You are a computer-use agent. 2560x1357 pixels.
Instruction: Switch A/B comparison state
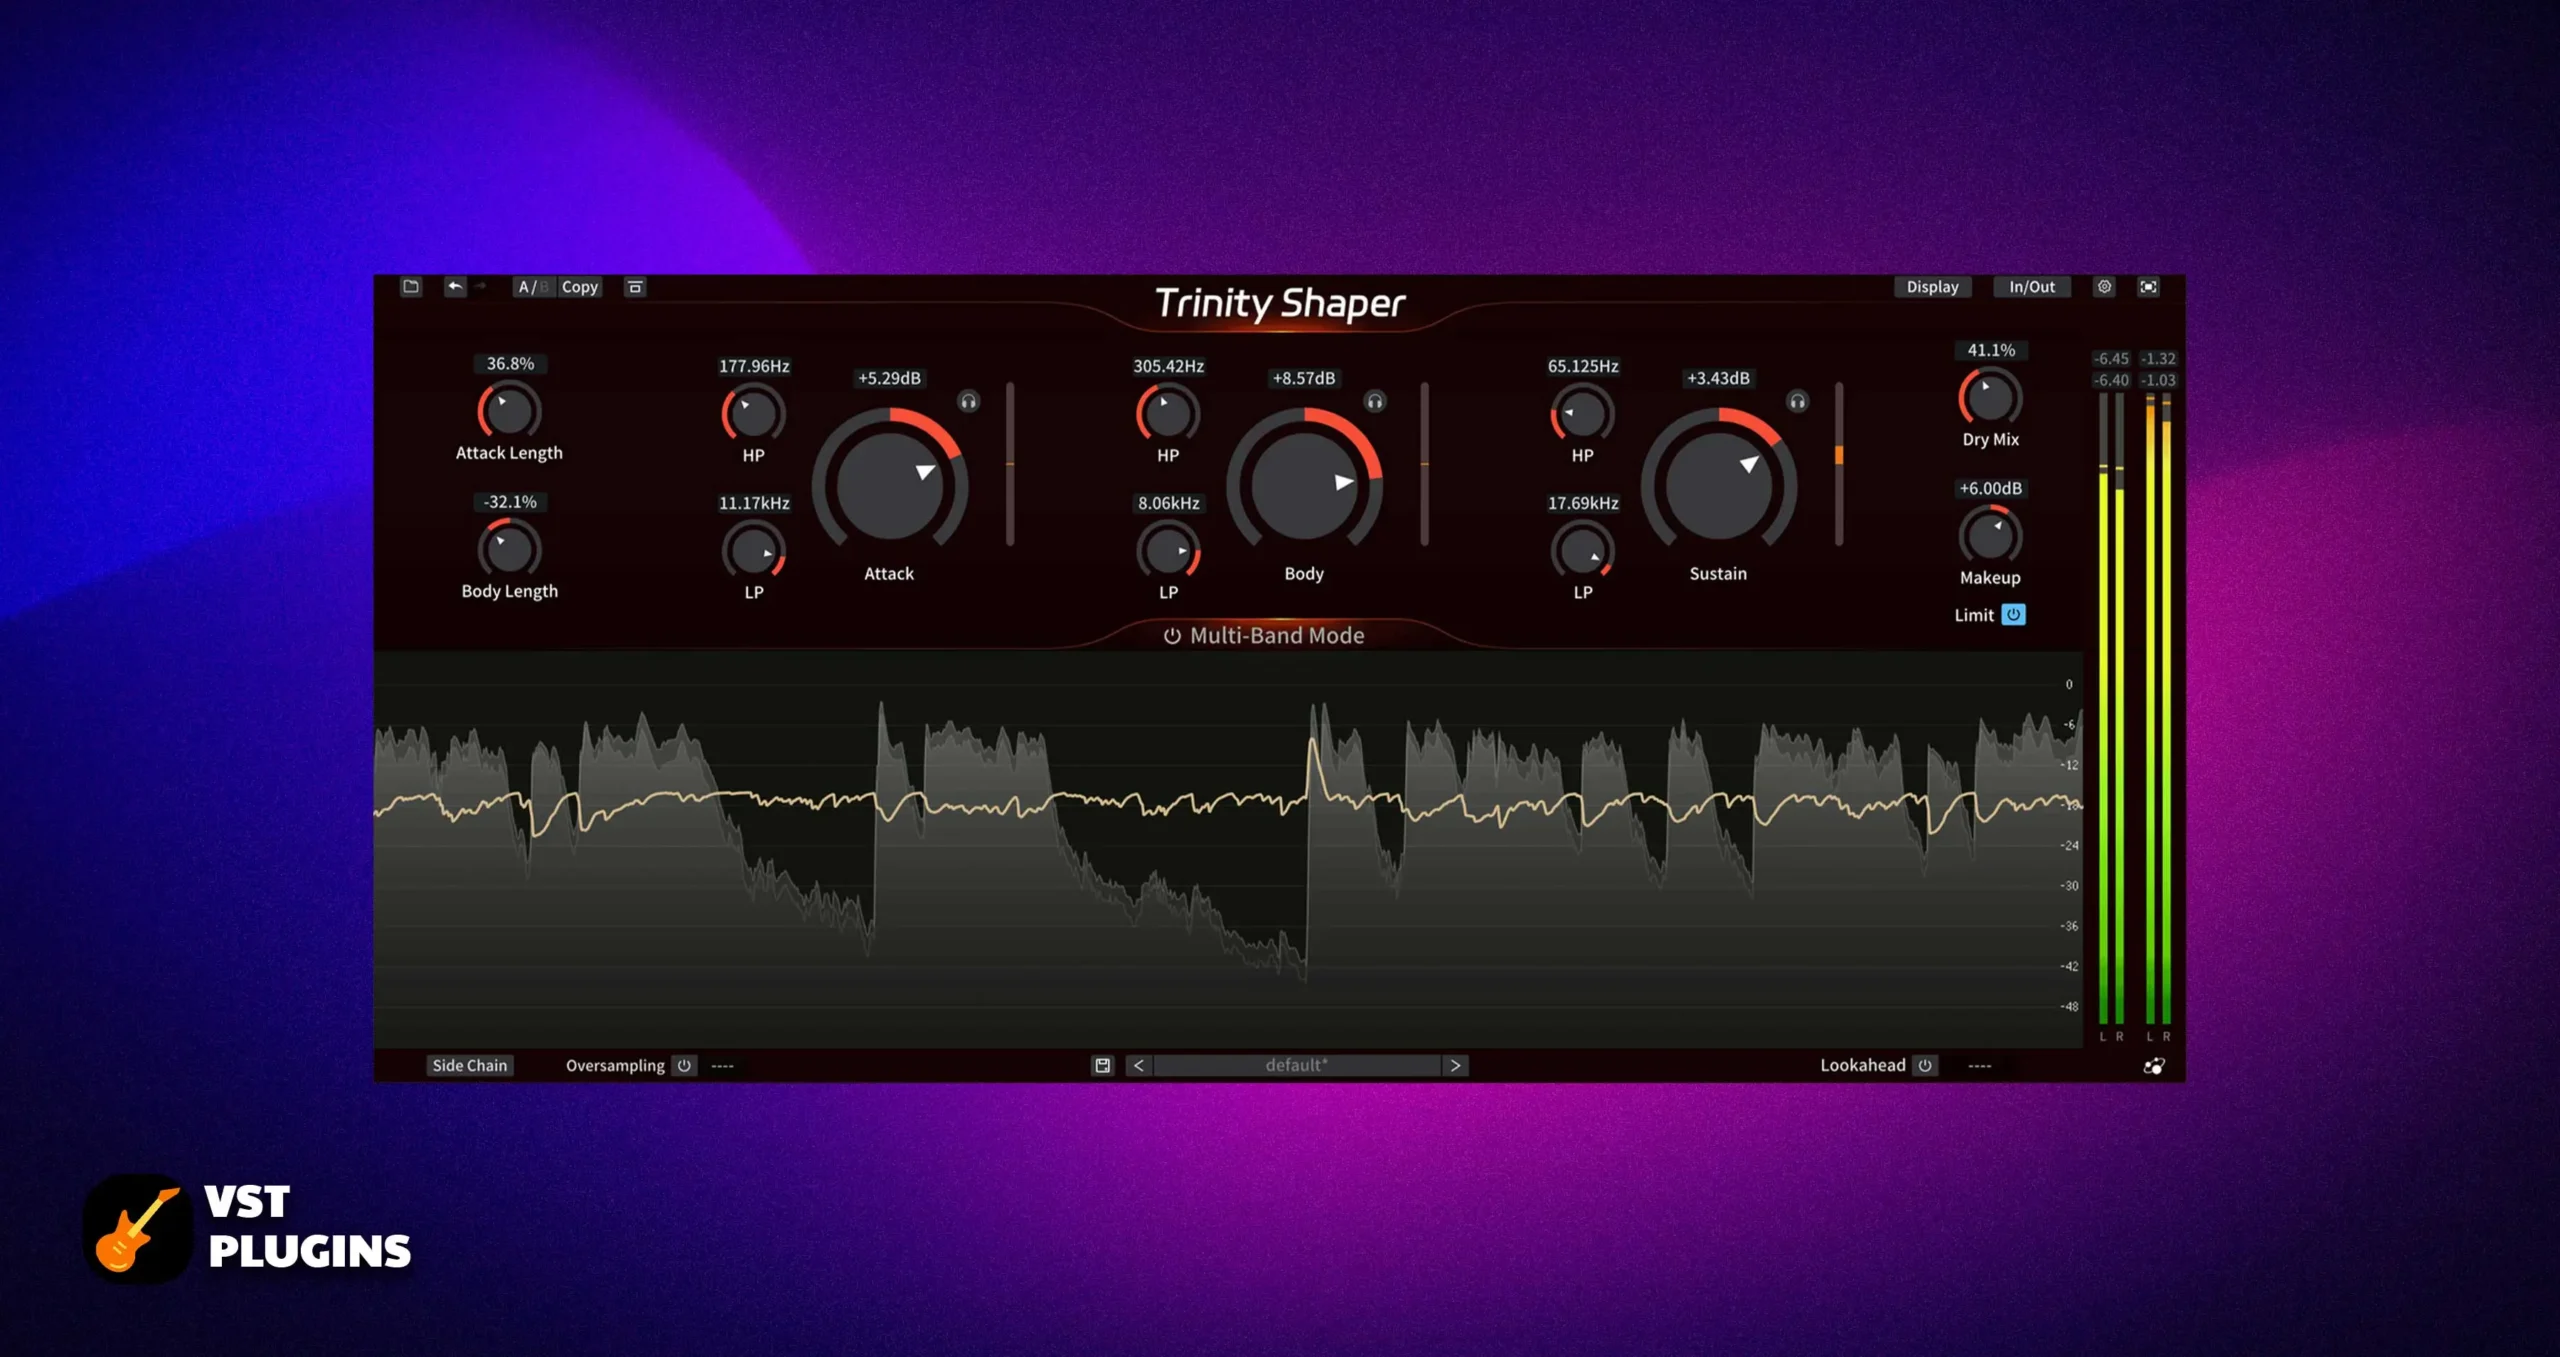533,287
